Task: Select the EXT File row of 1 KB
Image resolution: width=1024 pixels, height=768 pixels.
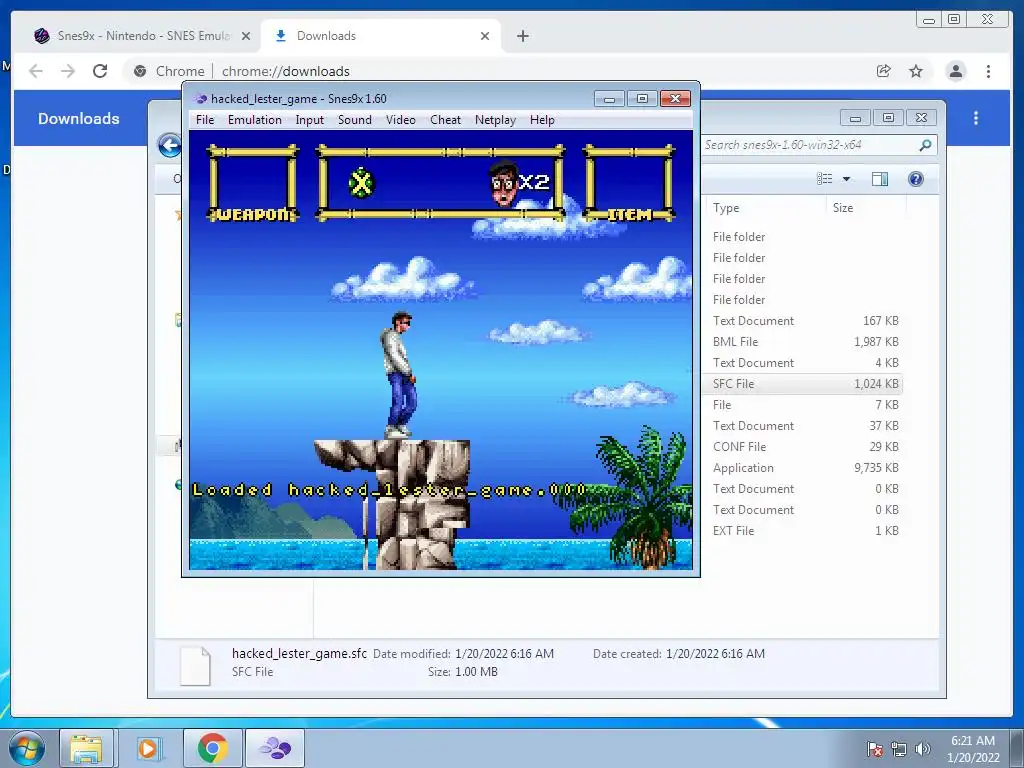Action: tap(804, 531)
